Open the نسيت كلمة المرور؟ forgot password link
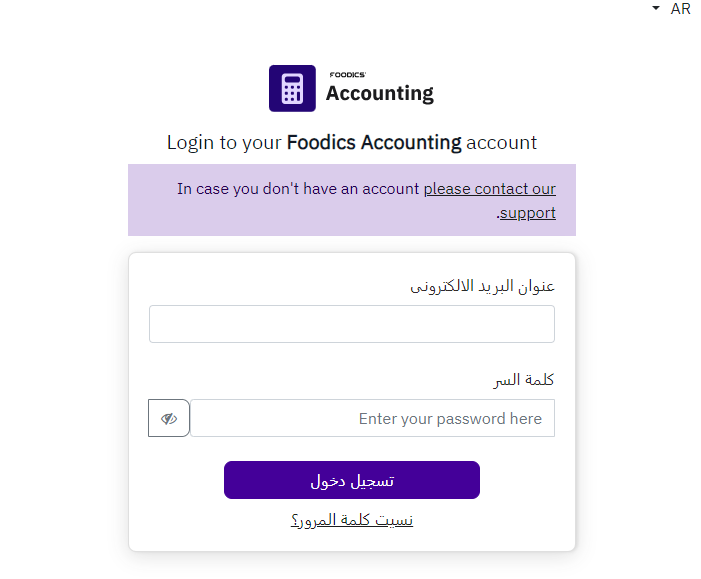Image resolution: width=701 pixels, height=579 pixels. point(352,520)
